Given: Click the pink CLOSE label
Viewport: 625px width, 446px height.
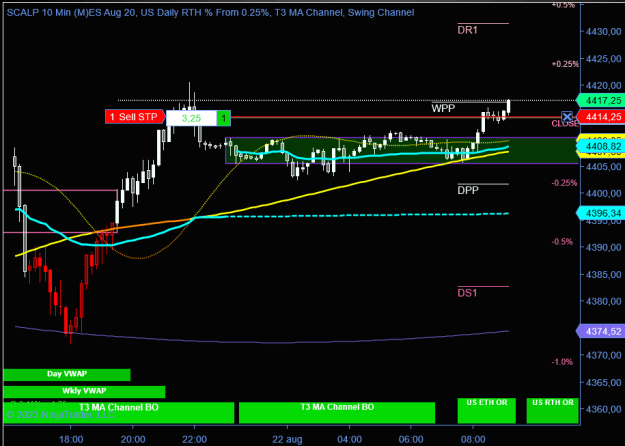Looking at the screenshot, I should [x=565, y=124].
